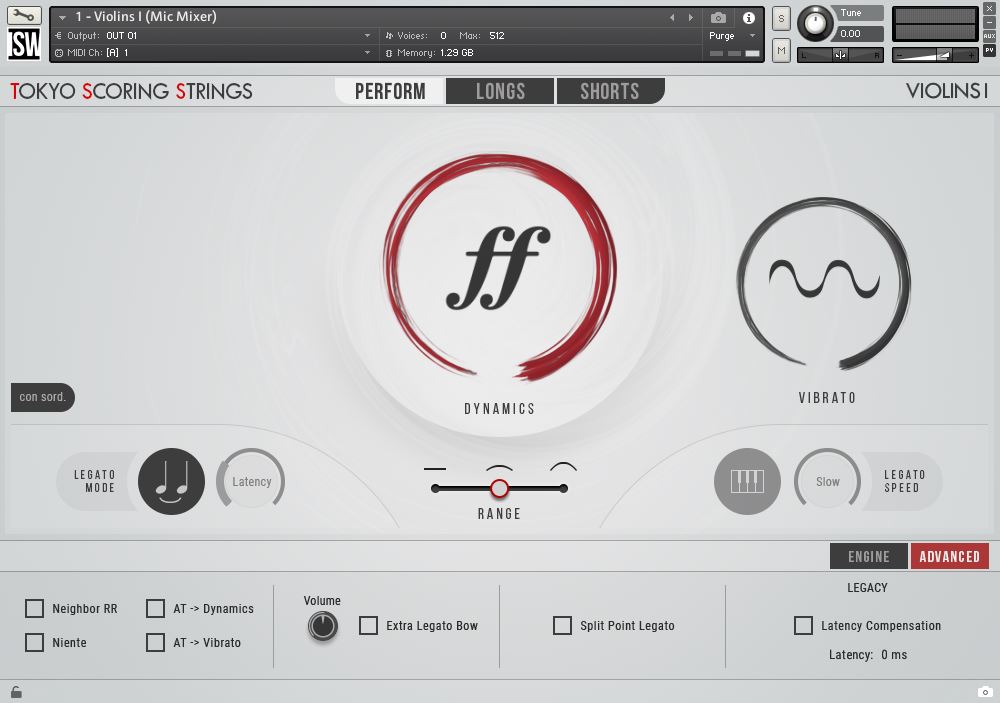This screenshot has height=703, width=1000.
Task: Click the Latency 0 ms value
Action: coord(894,655)
